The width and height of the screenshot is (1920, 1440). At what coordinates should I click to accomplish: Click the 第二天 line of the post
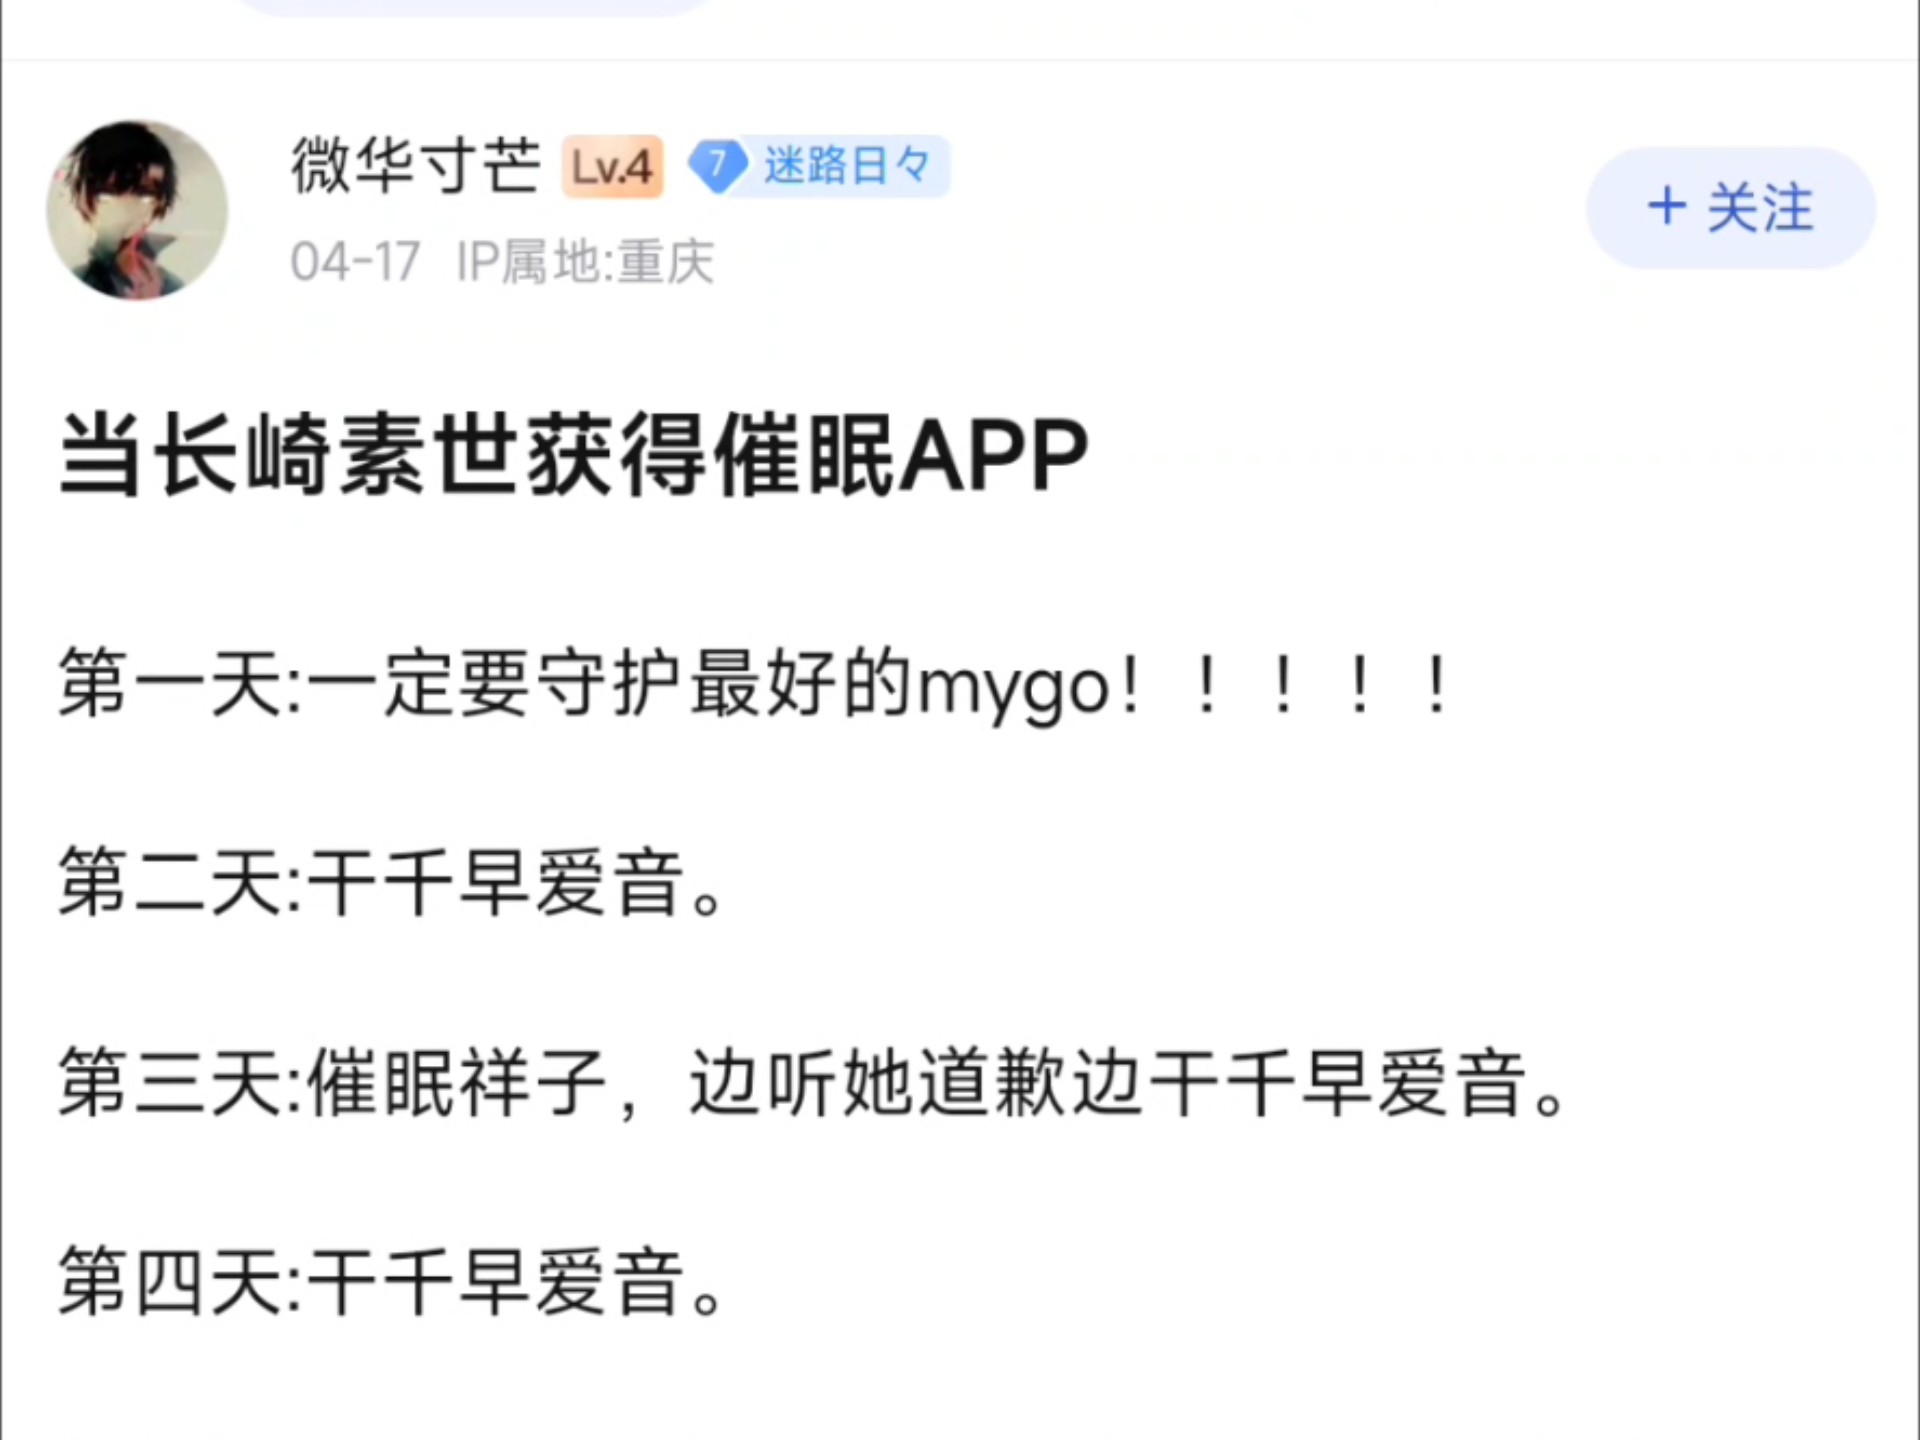391,884
